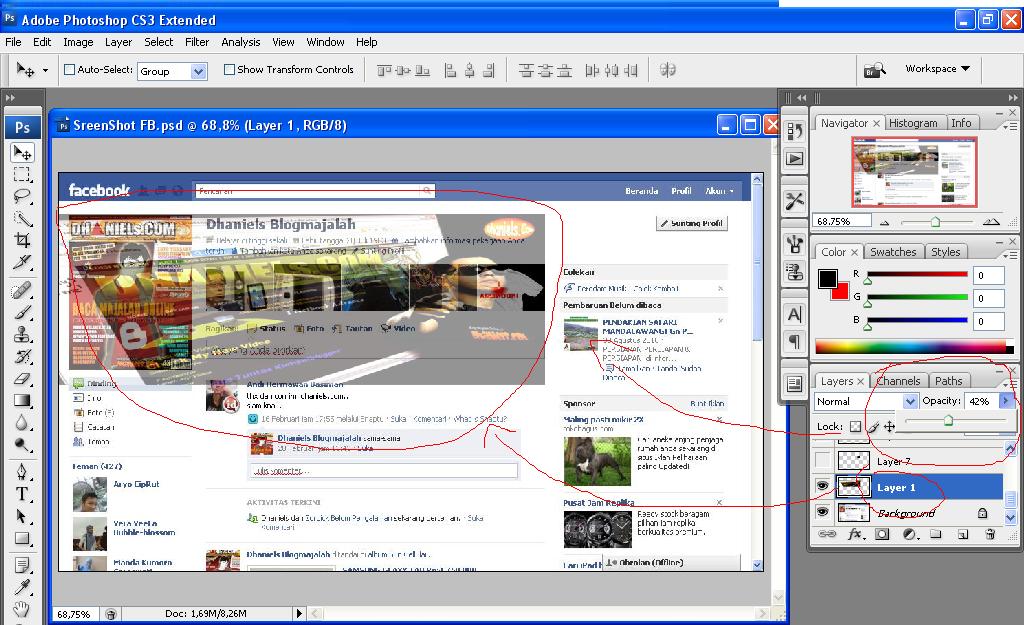Switch to the Swatches tab
1024x625 pixels.
tap(893, 251)
